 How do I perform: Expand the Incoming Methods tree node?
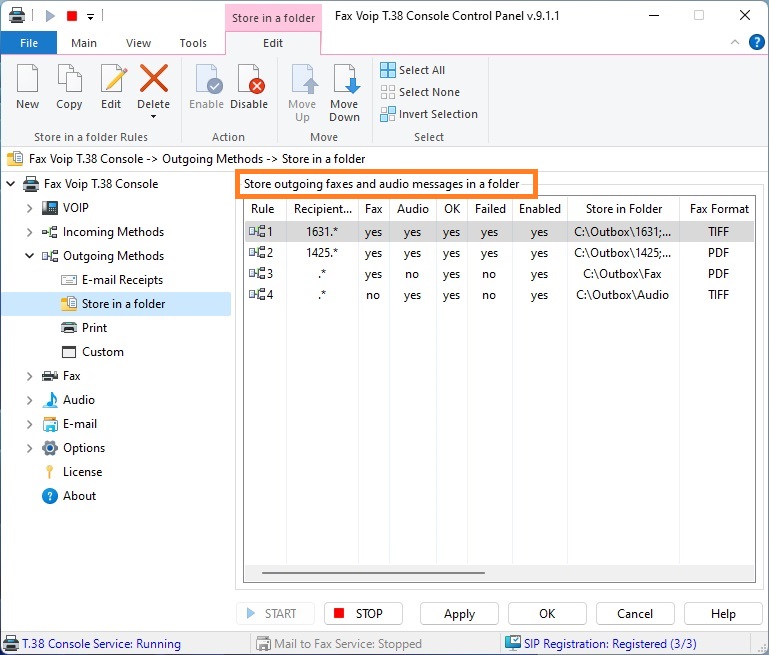click(x=29, y=232)
